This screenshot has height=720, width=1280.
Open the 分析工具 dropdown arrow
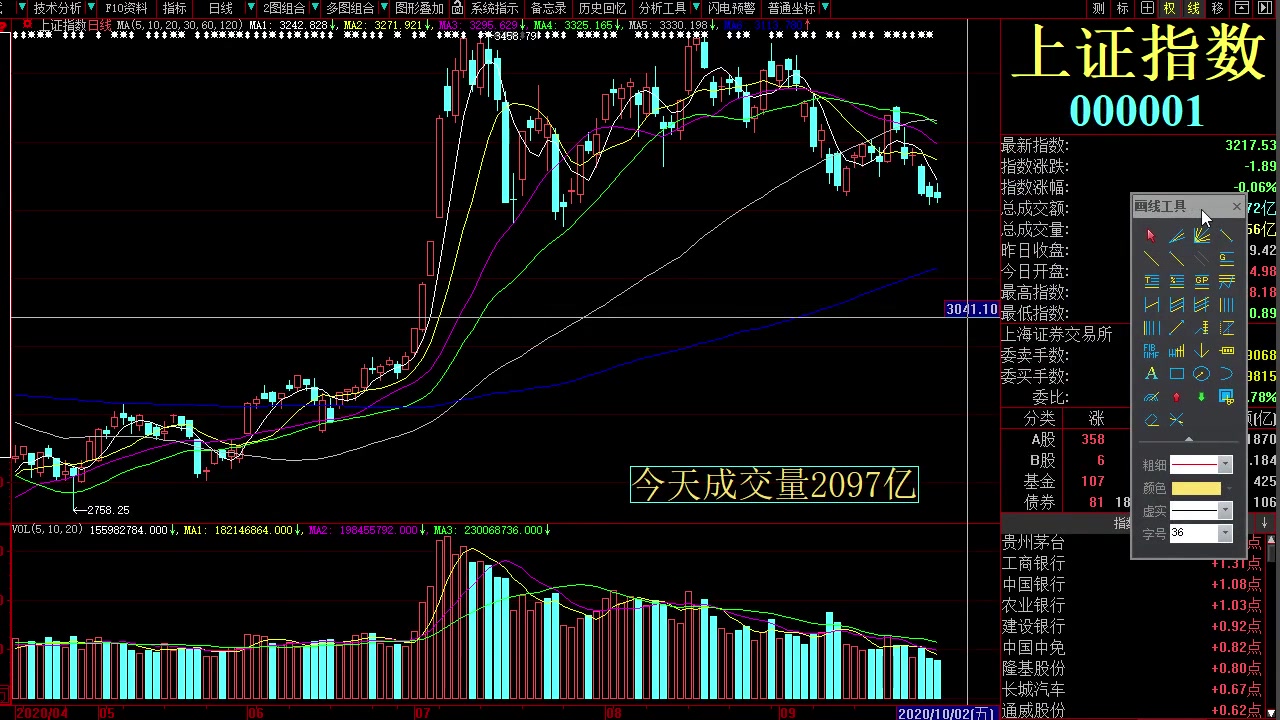pos(695,8)
